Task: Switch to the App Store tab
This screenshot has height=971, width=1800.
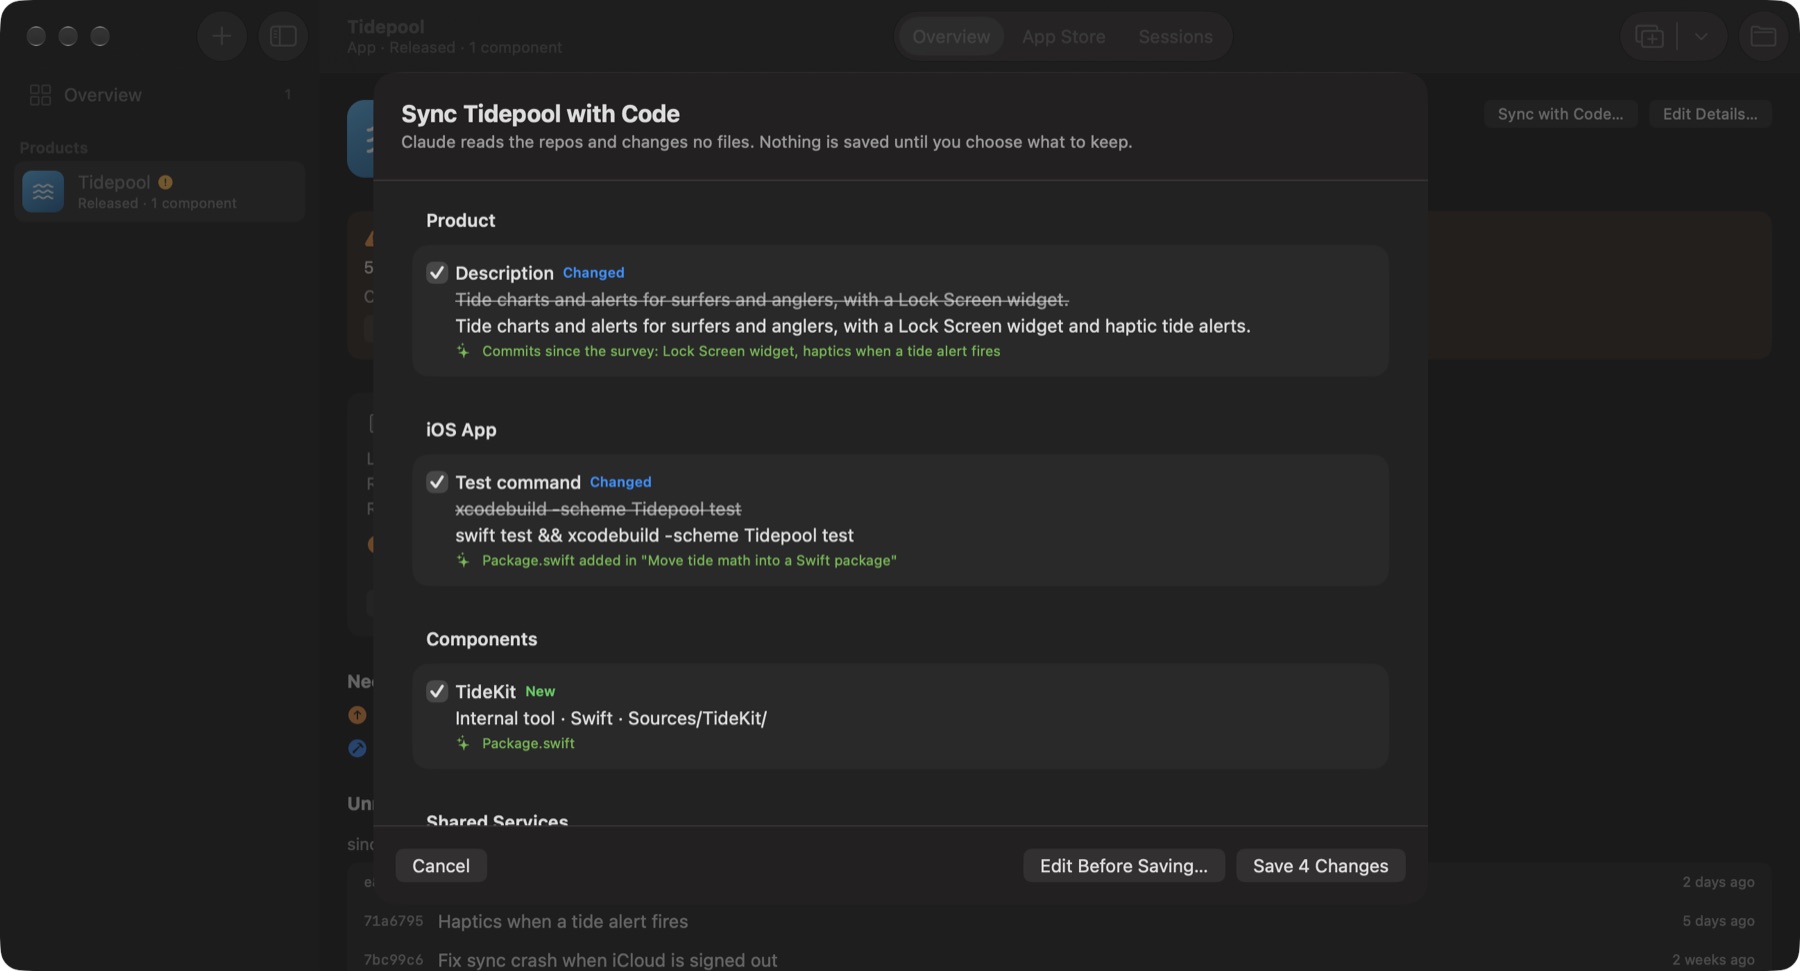Action: tap(1064, 37)
